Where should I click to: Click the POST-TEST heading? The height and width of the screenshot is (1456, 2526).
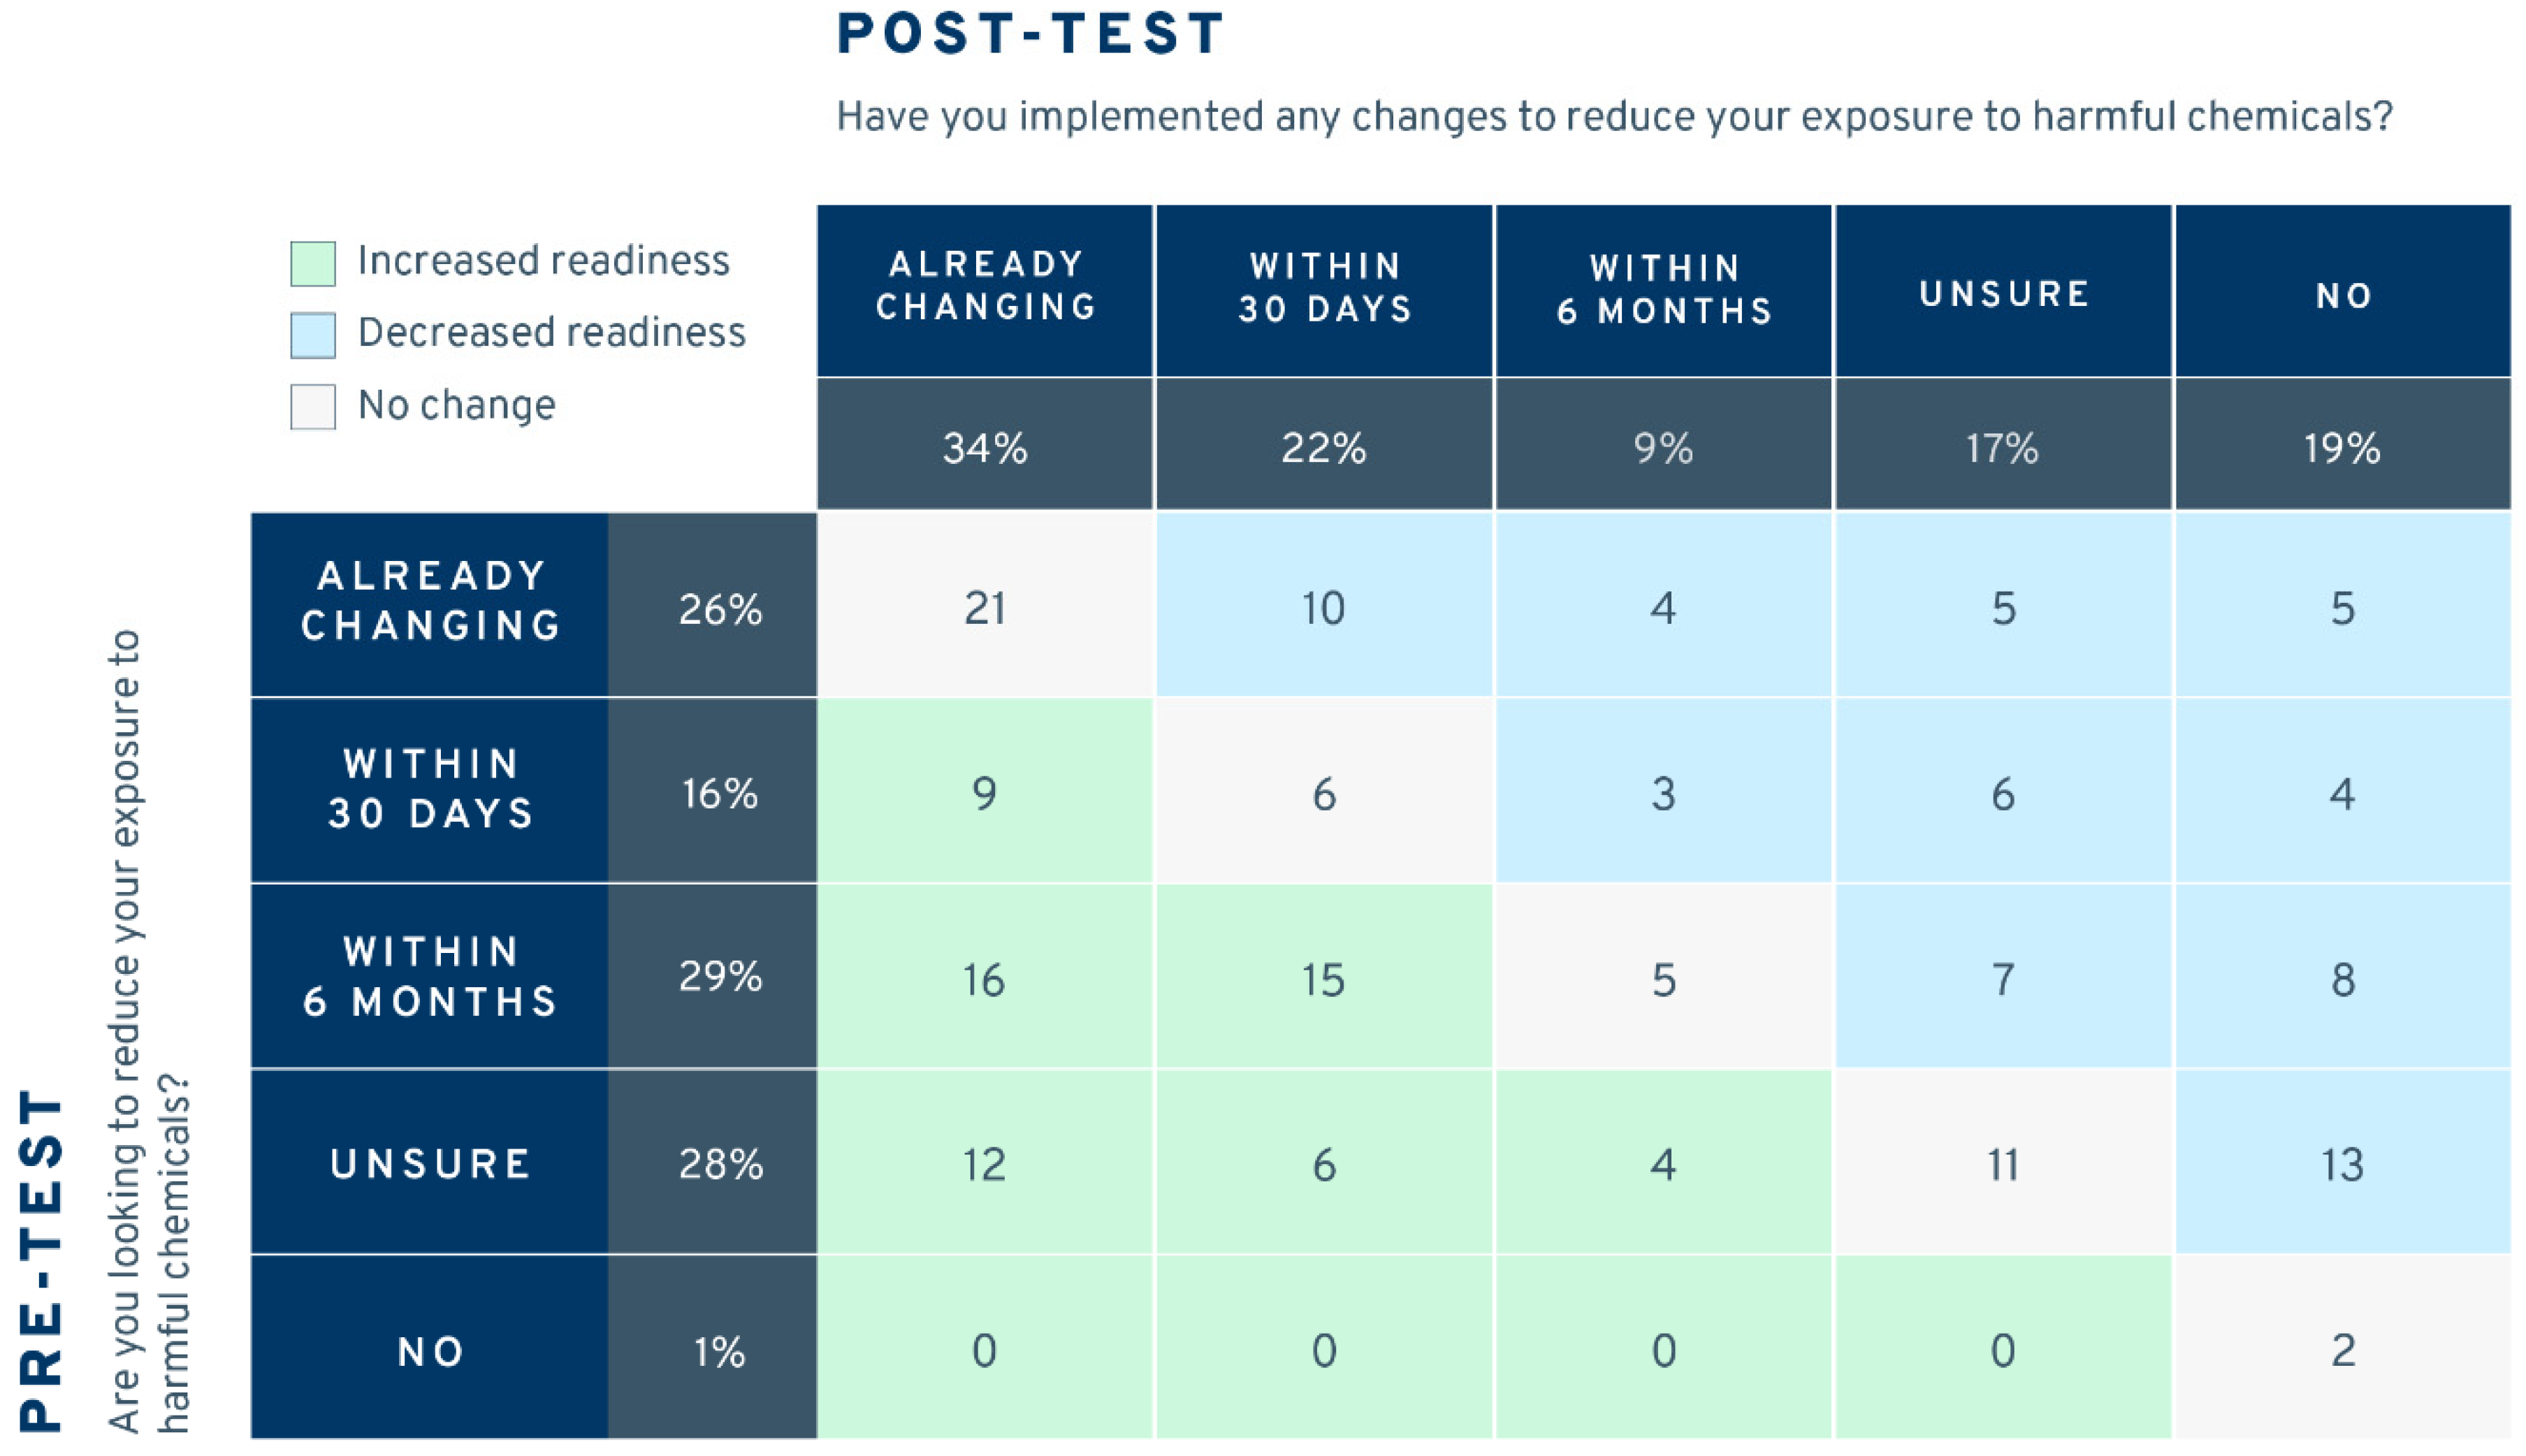pyautogui.click(x=1030, y=34)
